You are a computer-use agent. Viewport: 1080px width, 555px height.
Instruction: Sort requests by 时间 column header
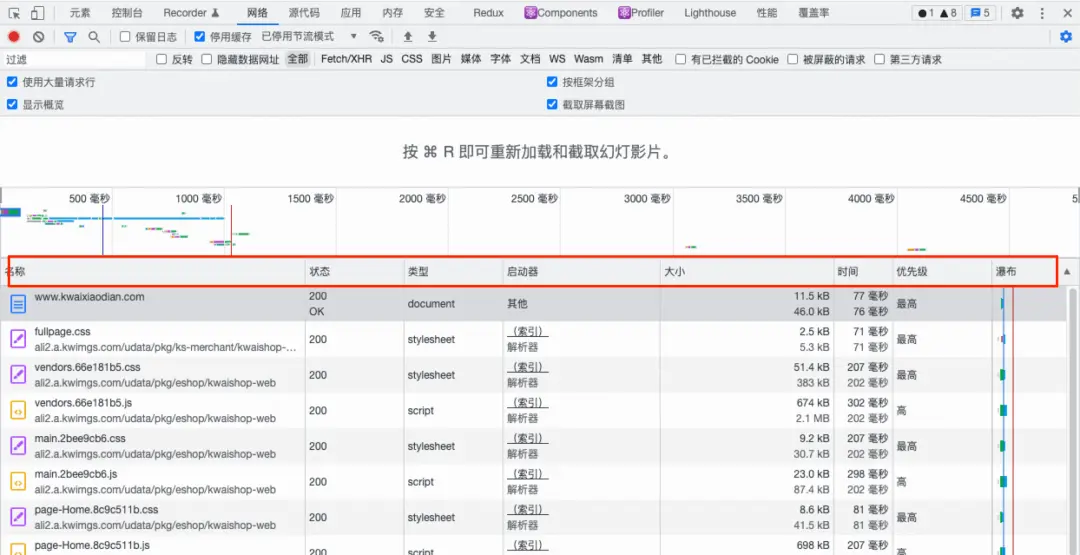(x=863, y=272)
